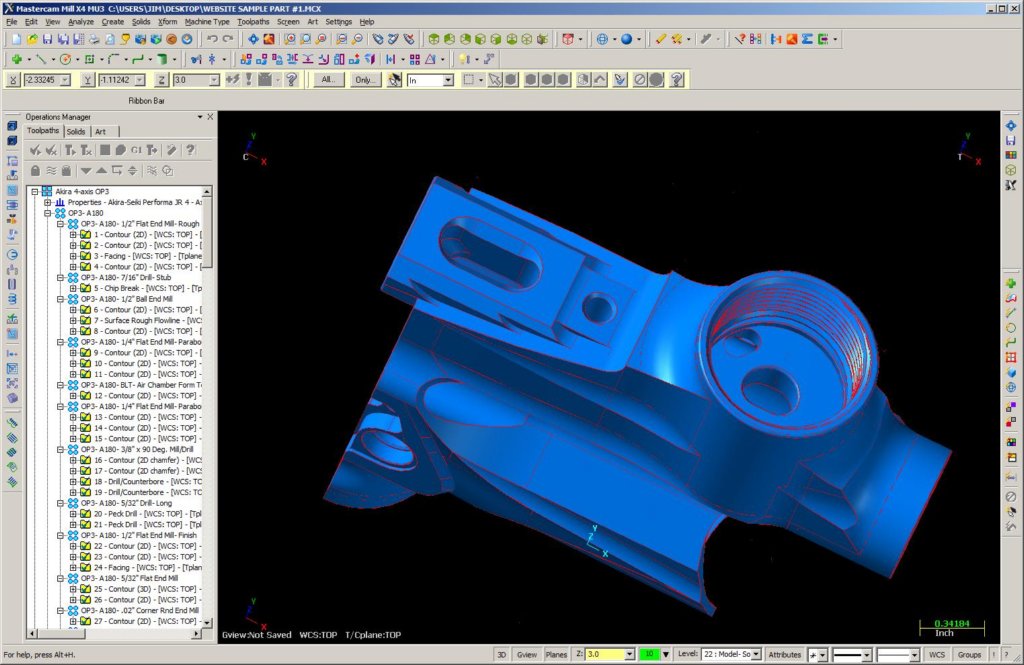Click the WCS button in status bar
Image resolution: width=1024 pixels, height=665 pixels.
tap(936, 654)
